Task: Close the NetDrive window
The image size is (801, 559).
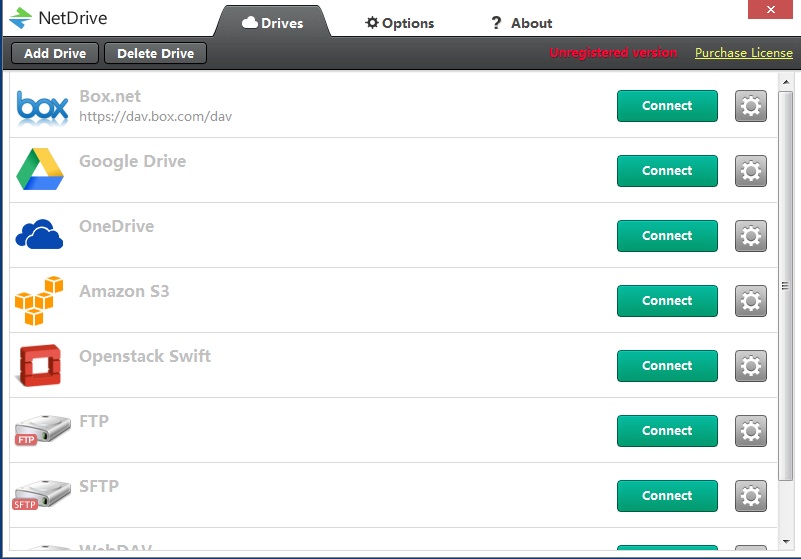Action: [x=770, y=9]
